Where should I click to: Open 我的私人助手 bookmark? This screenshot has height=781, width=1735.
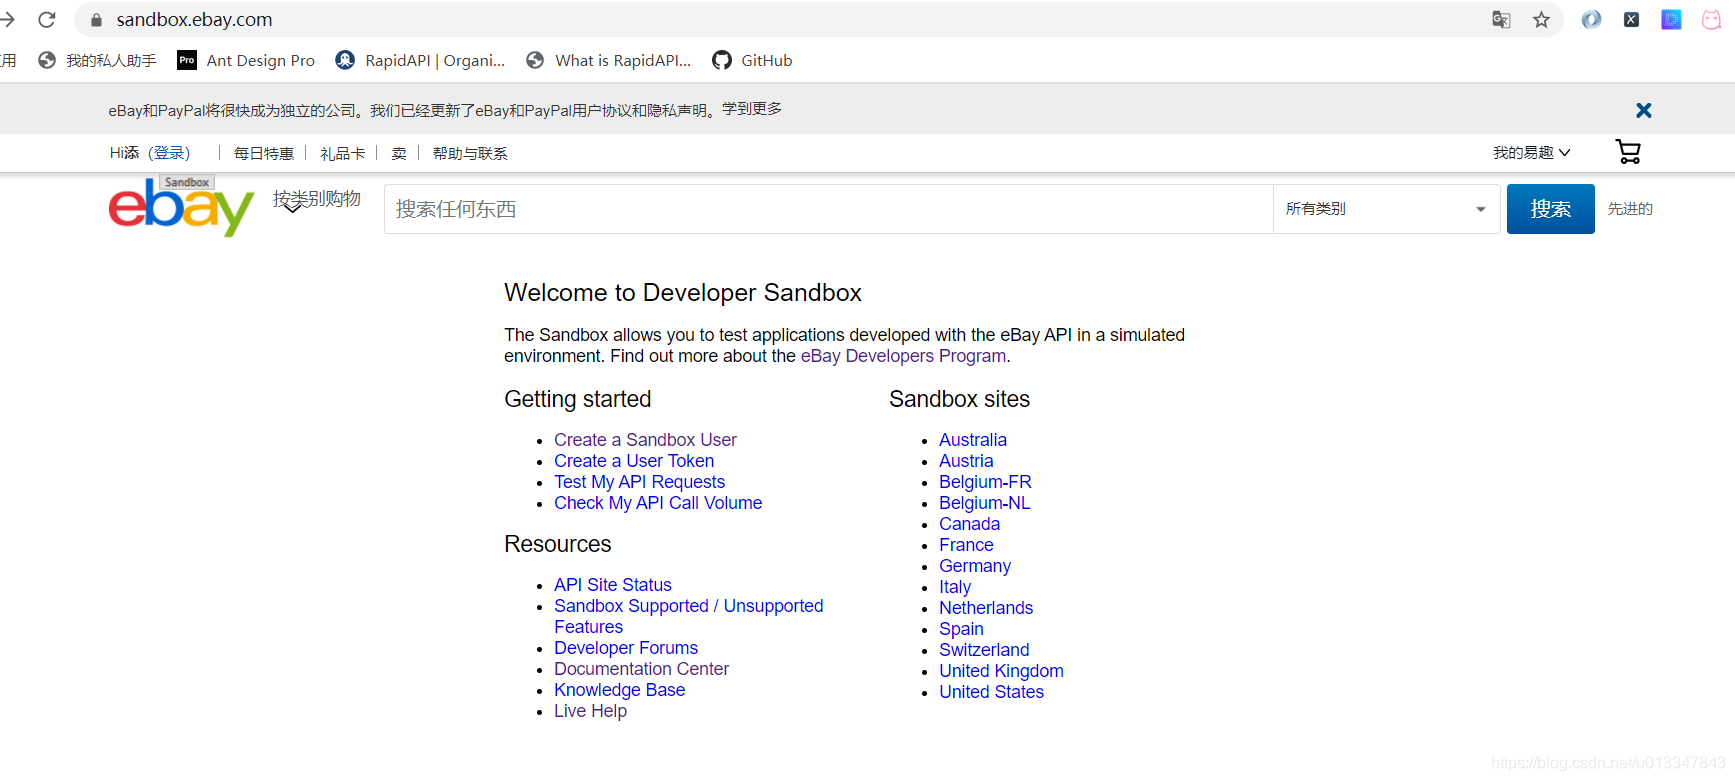coord(97,60)
